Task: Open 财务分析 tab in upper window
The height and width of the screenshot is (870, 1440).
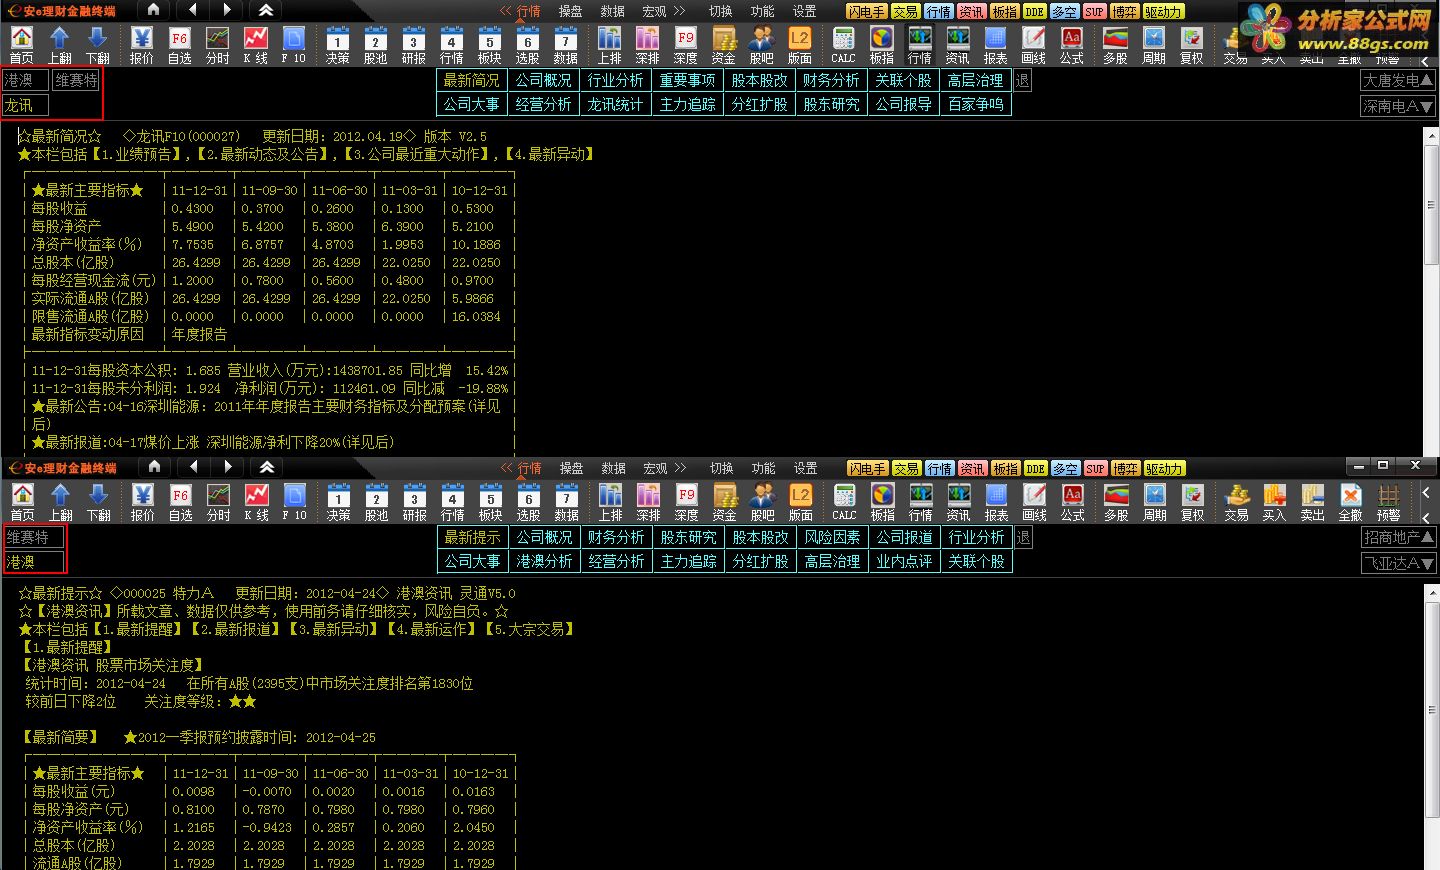Action: pyautogui.click(x=832, y=80)
